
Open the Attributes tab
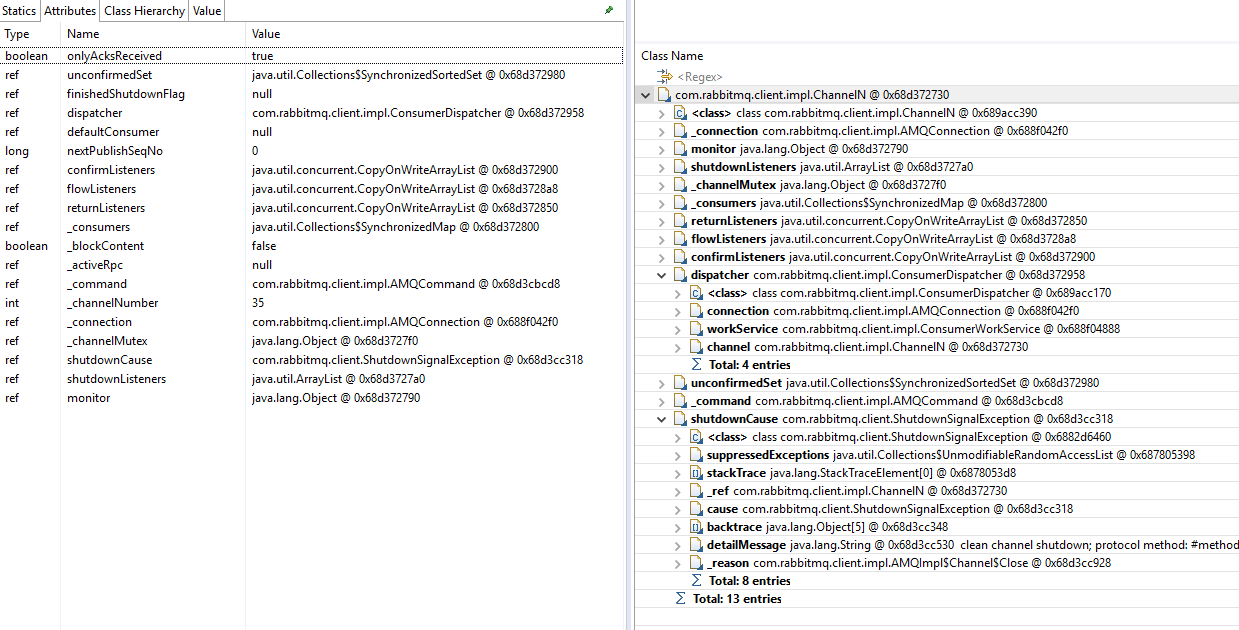[x=70, y=11]
